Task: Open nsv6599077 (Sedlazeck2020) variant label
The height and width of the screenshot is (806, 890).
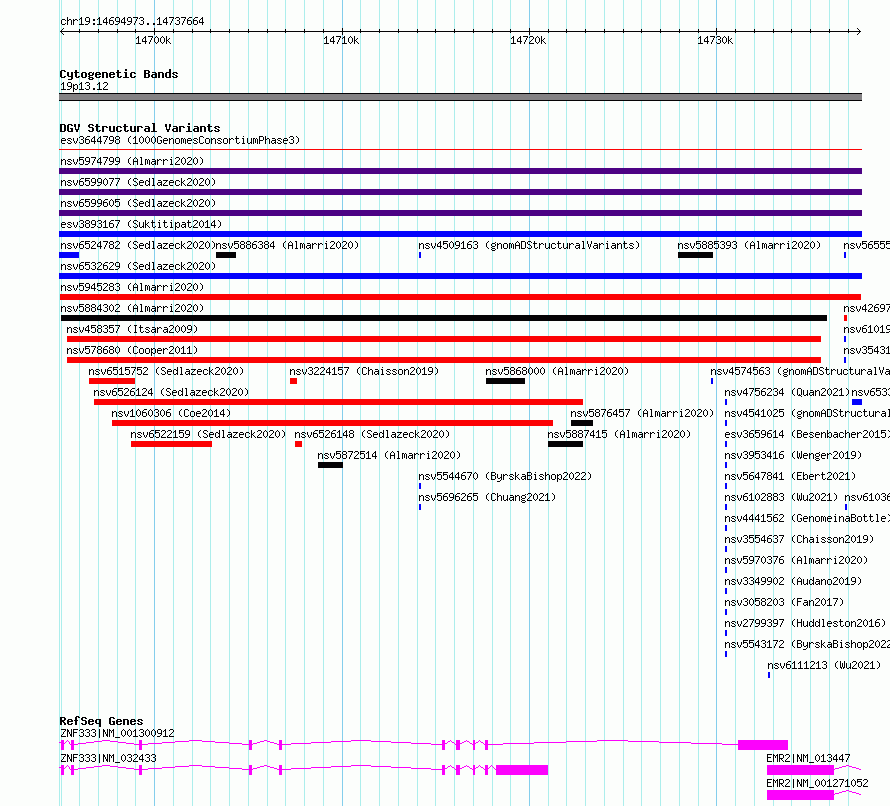Action: click(138, 182)
